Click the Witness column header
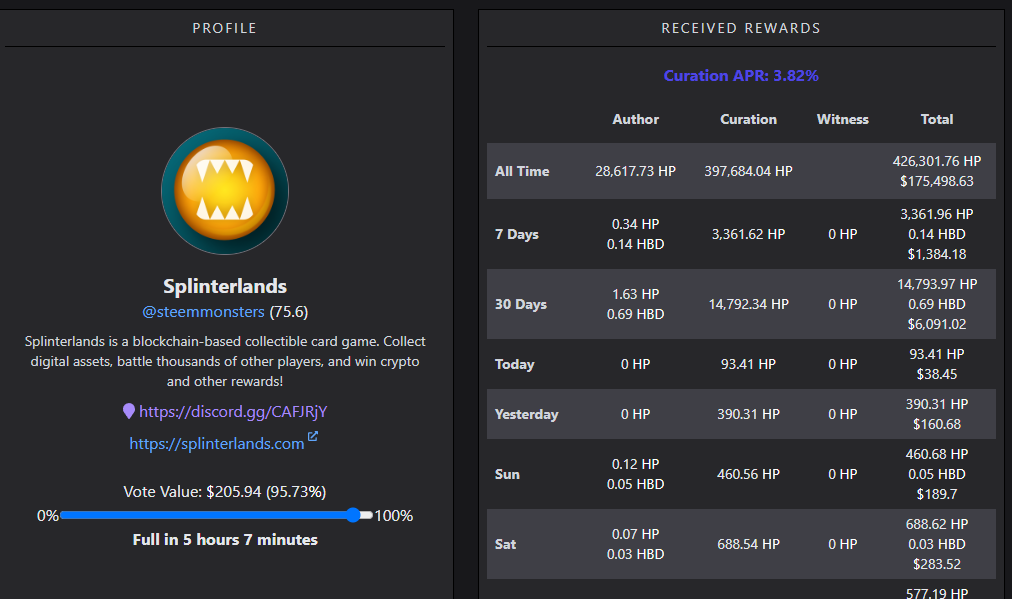 (x=843, y=119)
